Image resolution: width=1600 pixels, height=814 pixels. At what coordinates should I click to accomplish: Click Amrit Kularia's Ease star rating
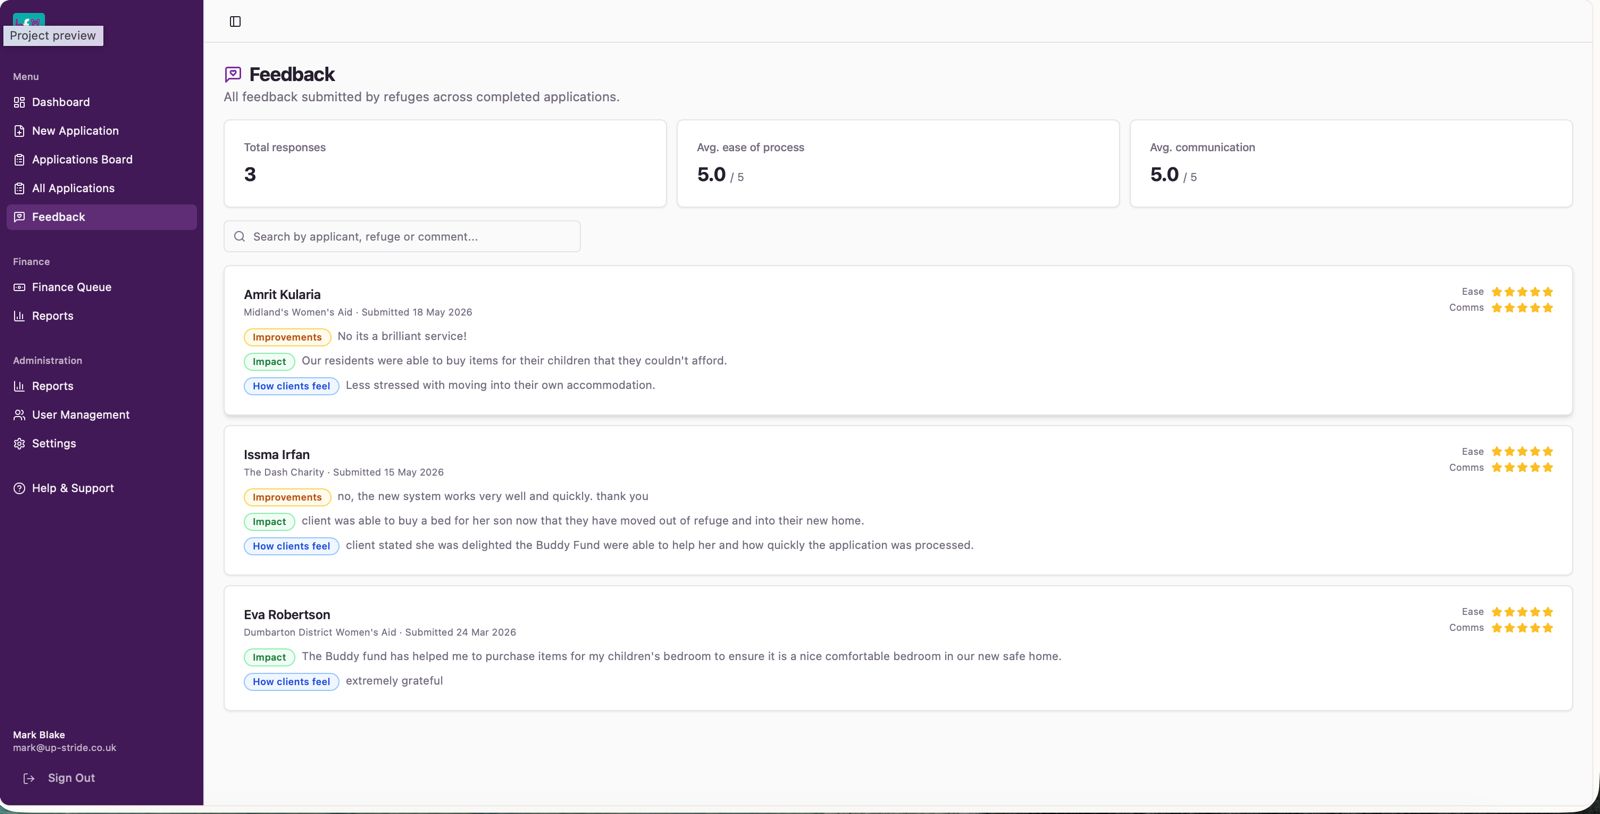pyautogui.click(x=1522, y=292)
